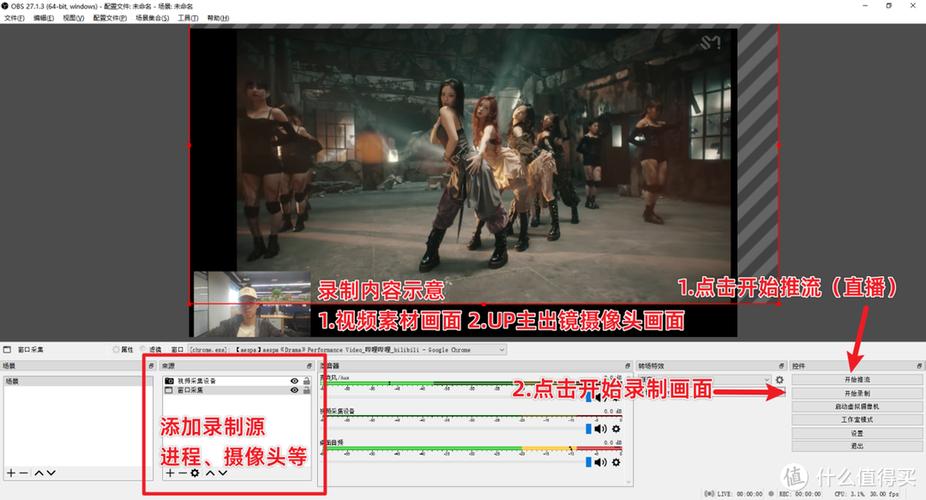Toggle the lock on 视频采集设备 source
Screen dimensions: 926x500
pos(307,381)
